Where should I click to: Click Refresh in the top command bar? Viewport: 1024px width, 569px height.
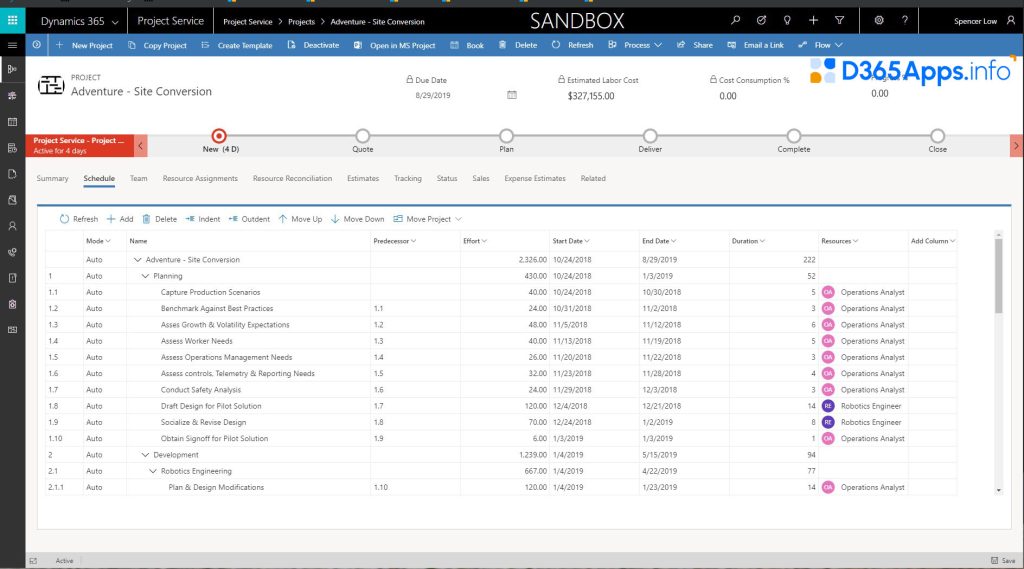(x=572, y=45)
